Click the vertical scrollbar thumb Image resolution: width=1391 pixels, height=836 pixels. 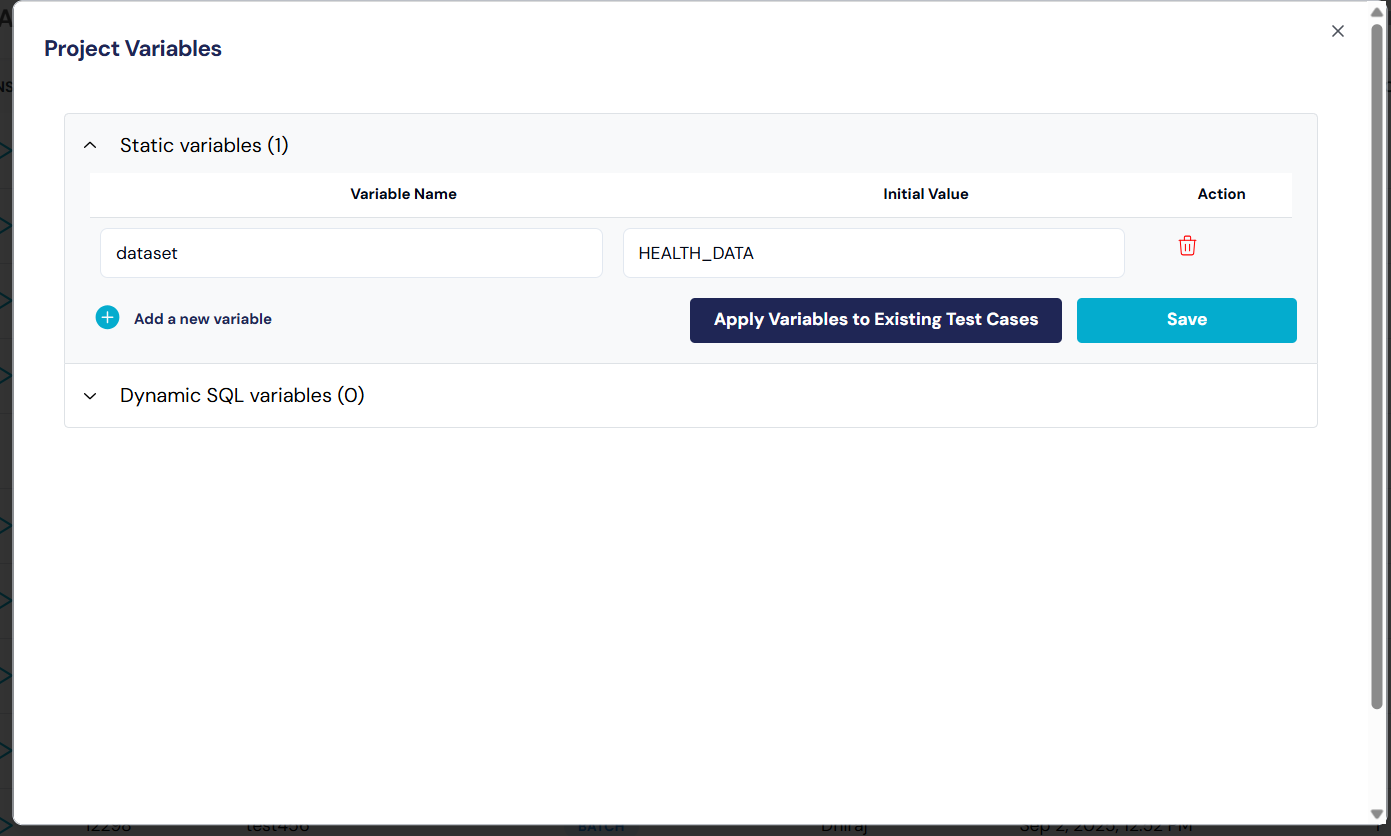click(x=1377, y=360)
